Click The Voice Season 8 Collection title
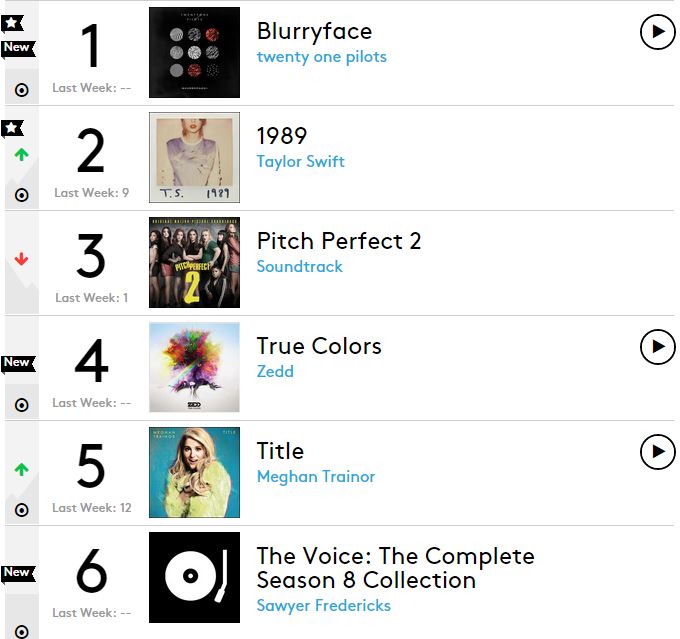Viewport: 680px width, 639px height. (395, 568)
